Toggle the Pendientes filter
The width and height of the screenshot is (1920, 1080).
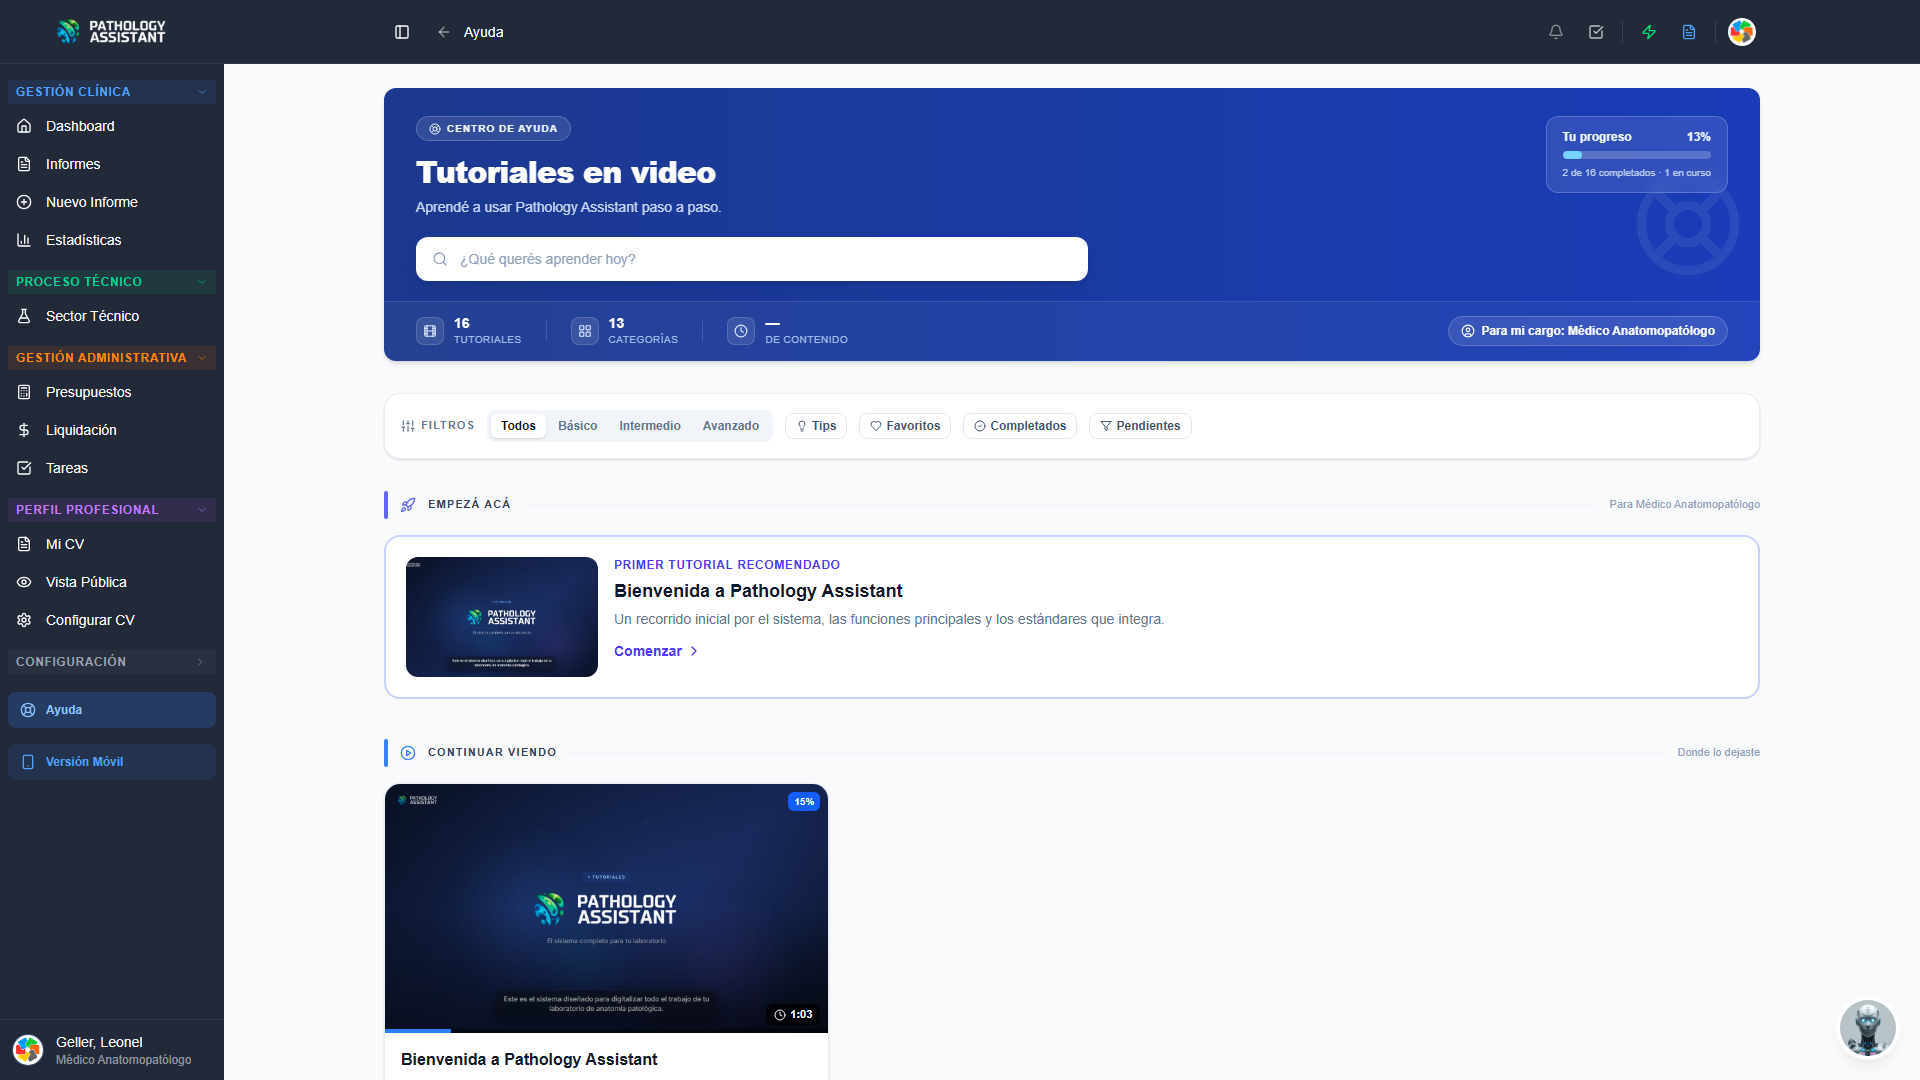coord(1140,426)
